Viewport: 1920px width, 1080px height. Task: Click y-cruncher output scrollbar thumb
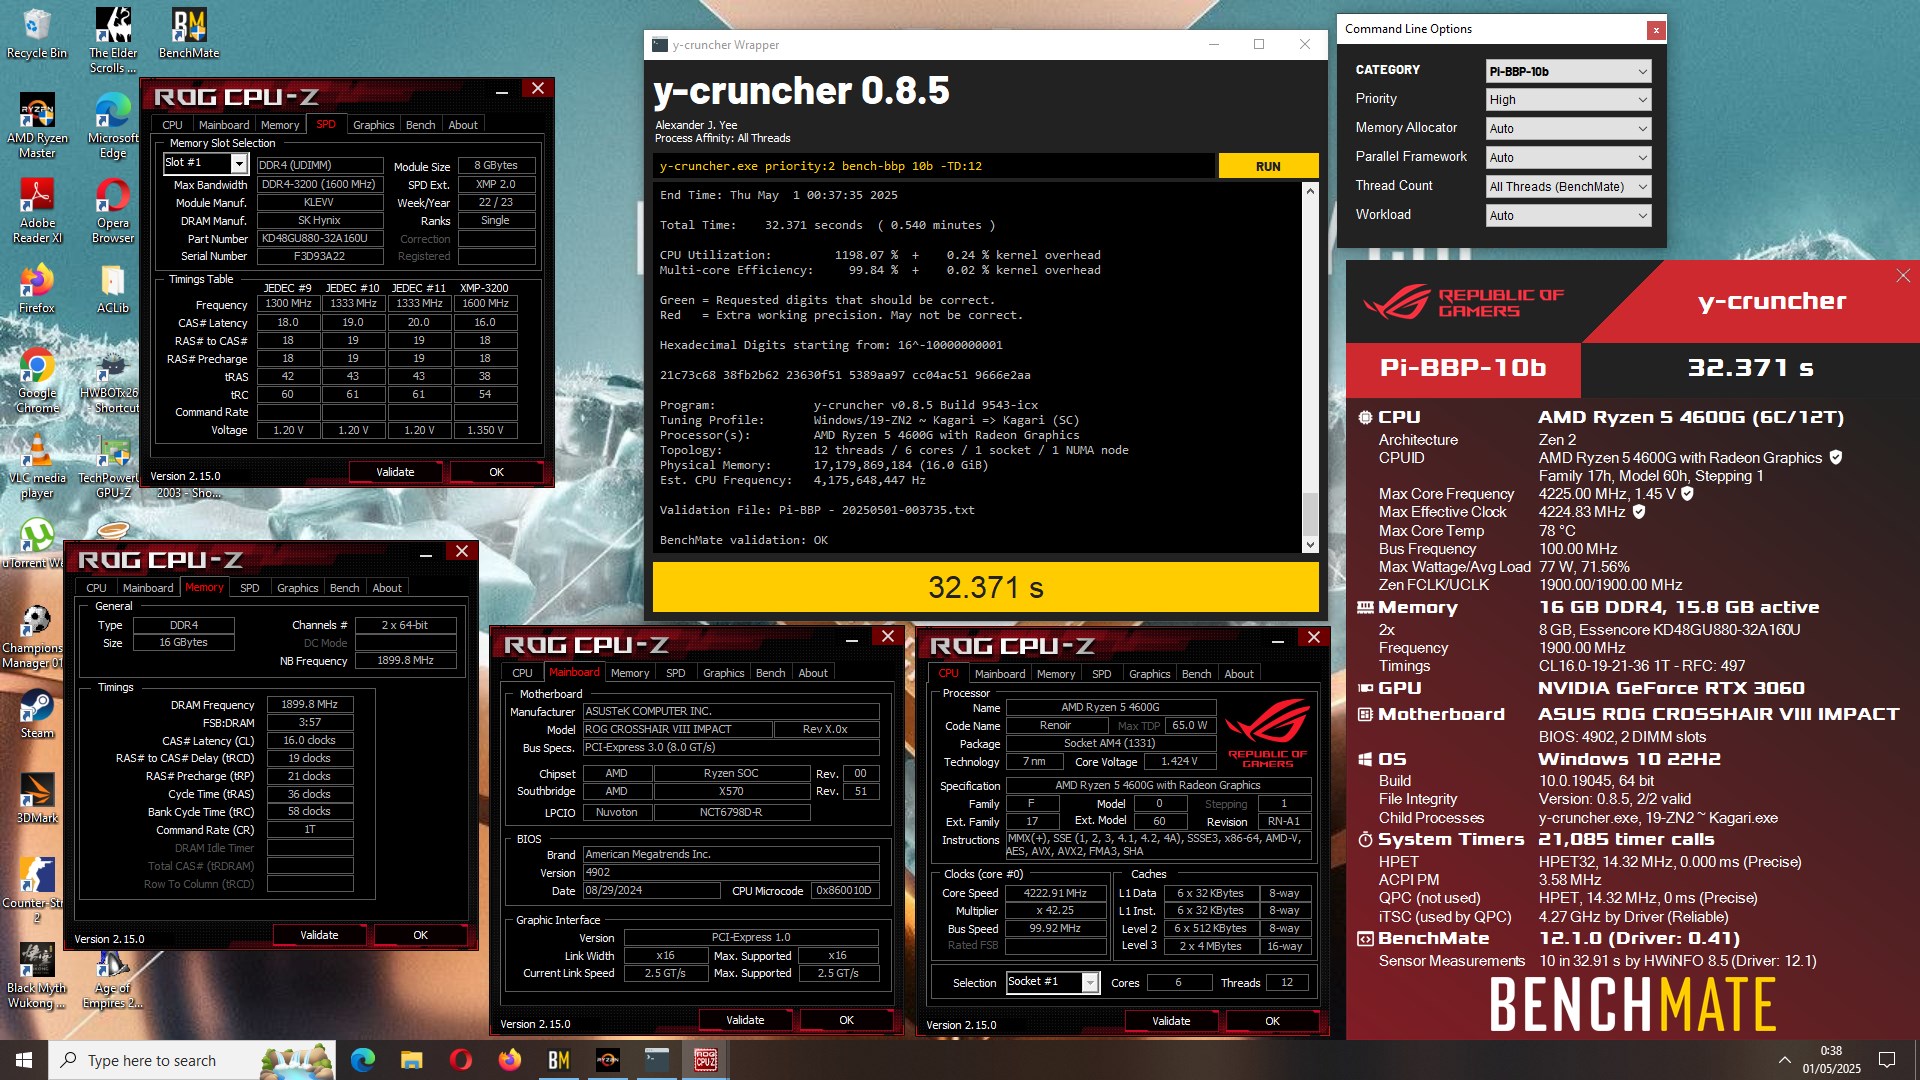click(1310, 514)
